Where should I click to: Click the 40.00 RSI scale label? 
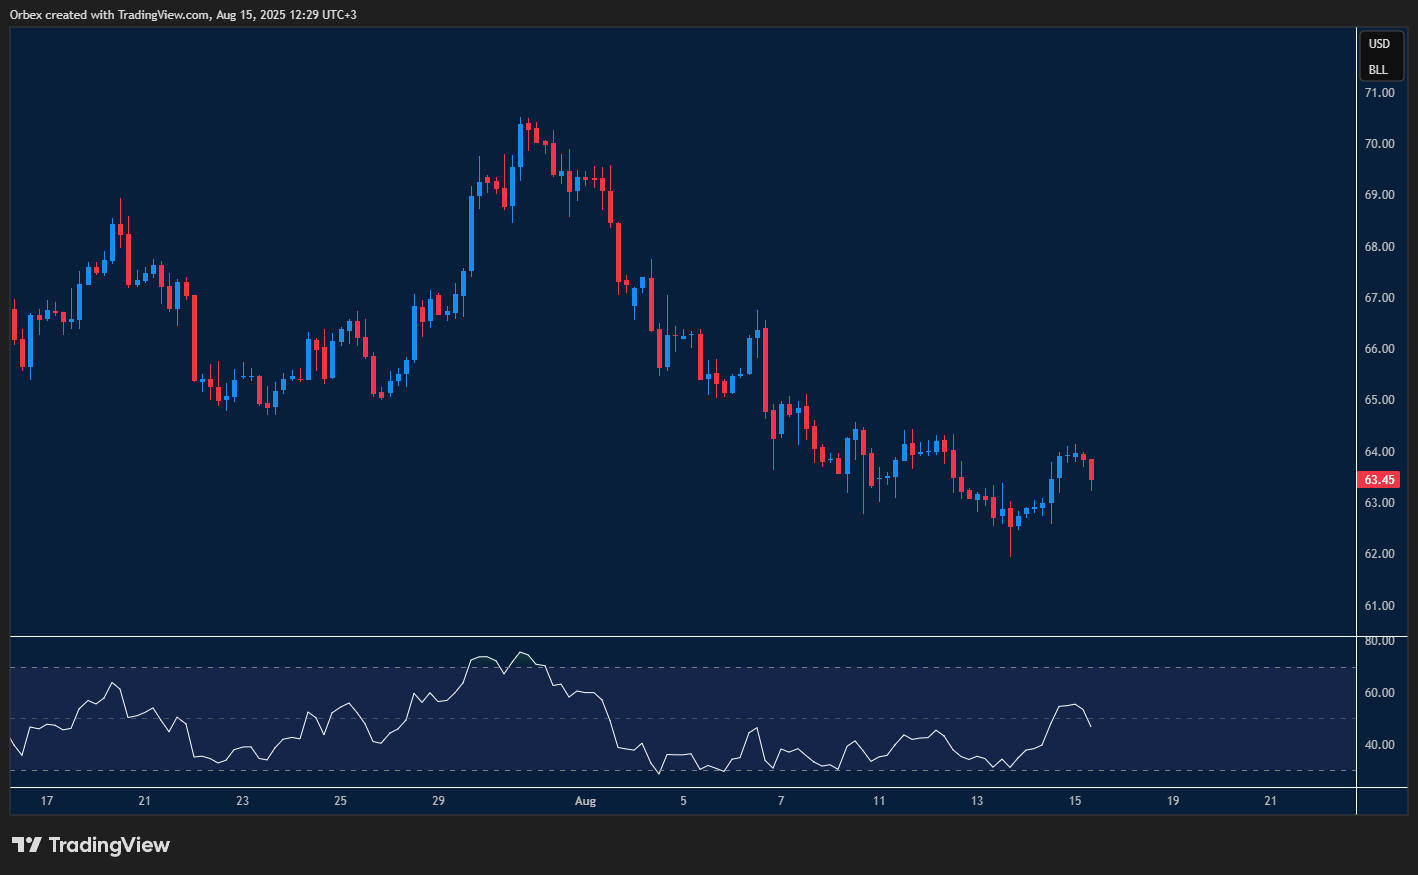[1379, 745]
